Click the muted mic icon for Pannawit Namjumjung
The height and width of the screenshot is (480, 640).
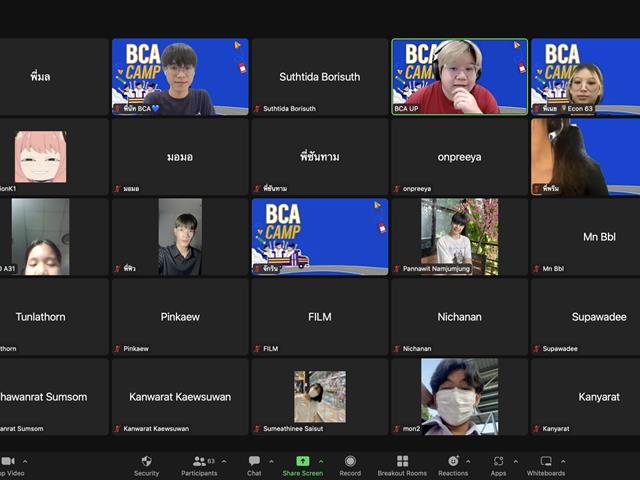coord(397,269)
